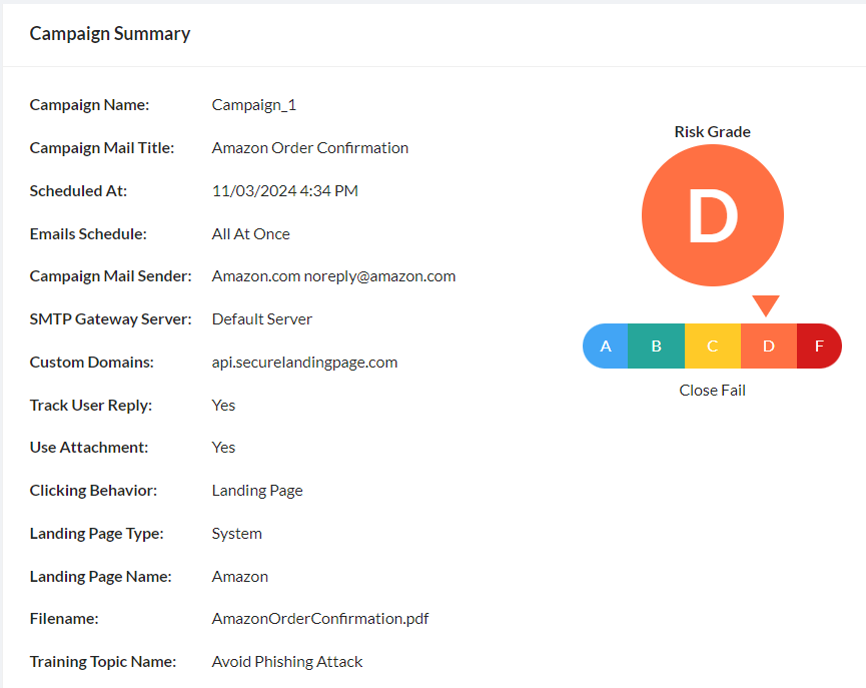The height and width of the screenshot is (688, 866).
Task: Click the Risk Grade heading
Action: 712,131
